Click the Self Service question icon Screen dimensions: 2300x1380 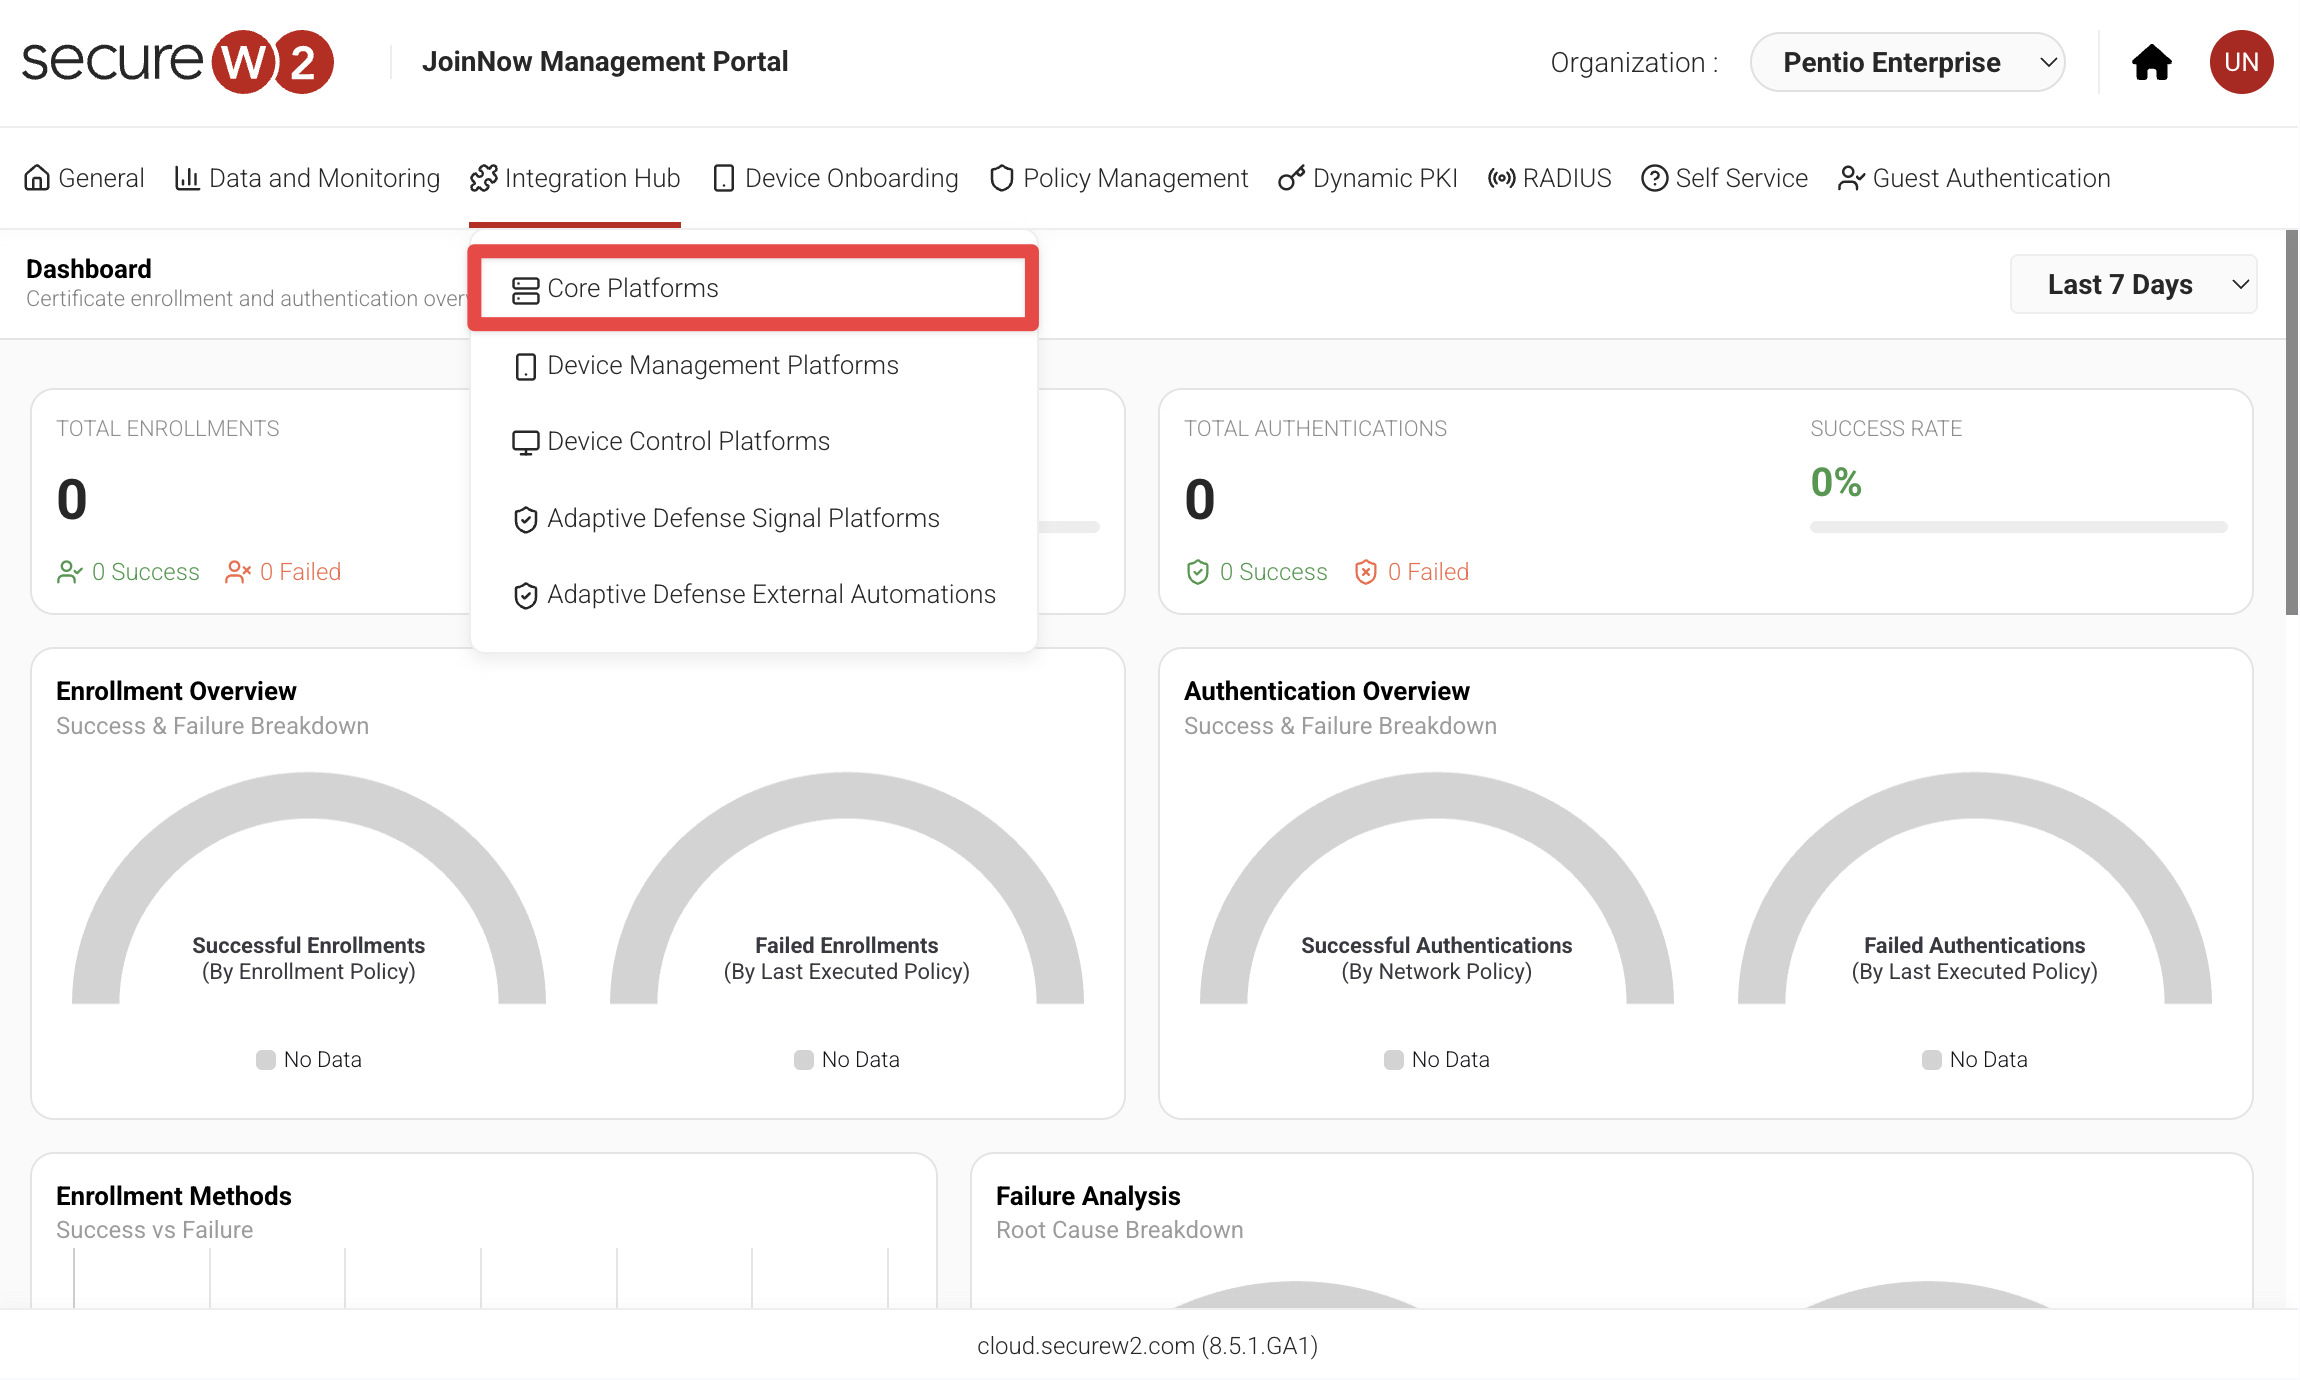[1655, 178]
